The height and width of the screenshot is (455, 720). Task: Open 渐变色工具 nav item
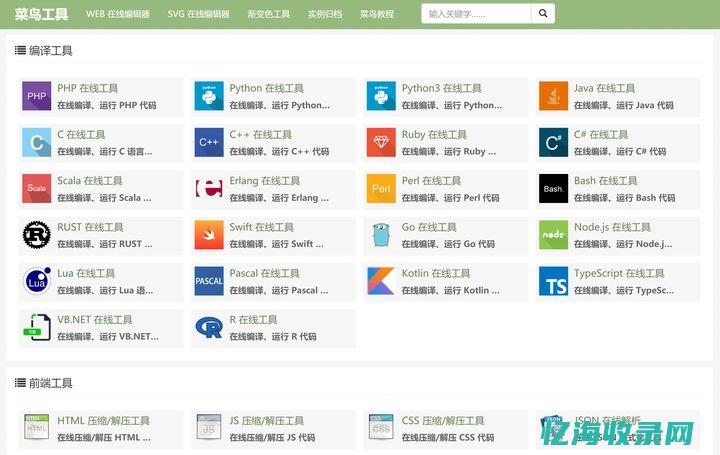269,14
